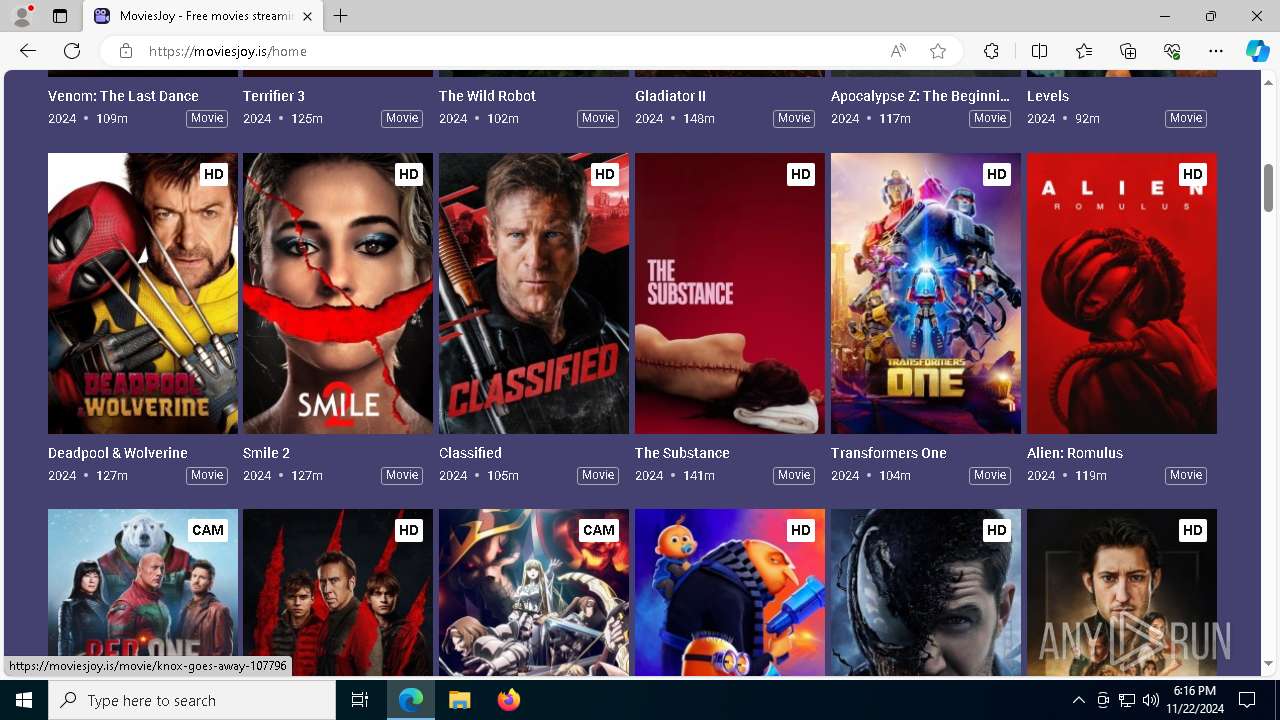Open Red One CAM poster

[143, 592]
